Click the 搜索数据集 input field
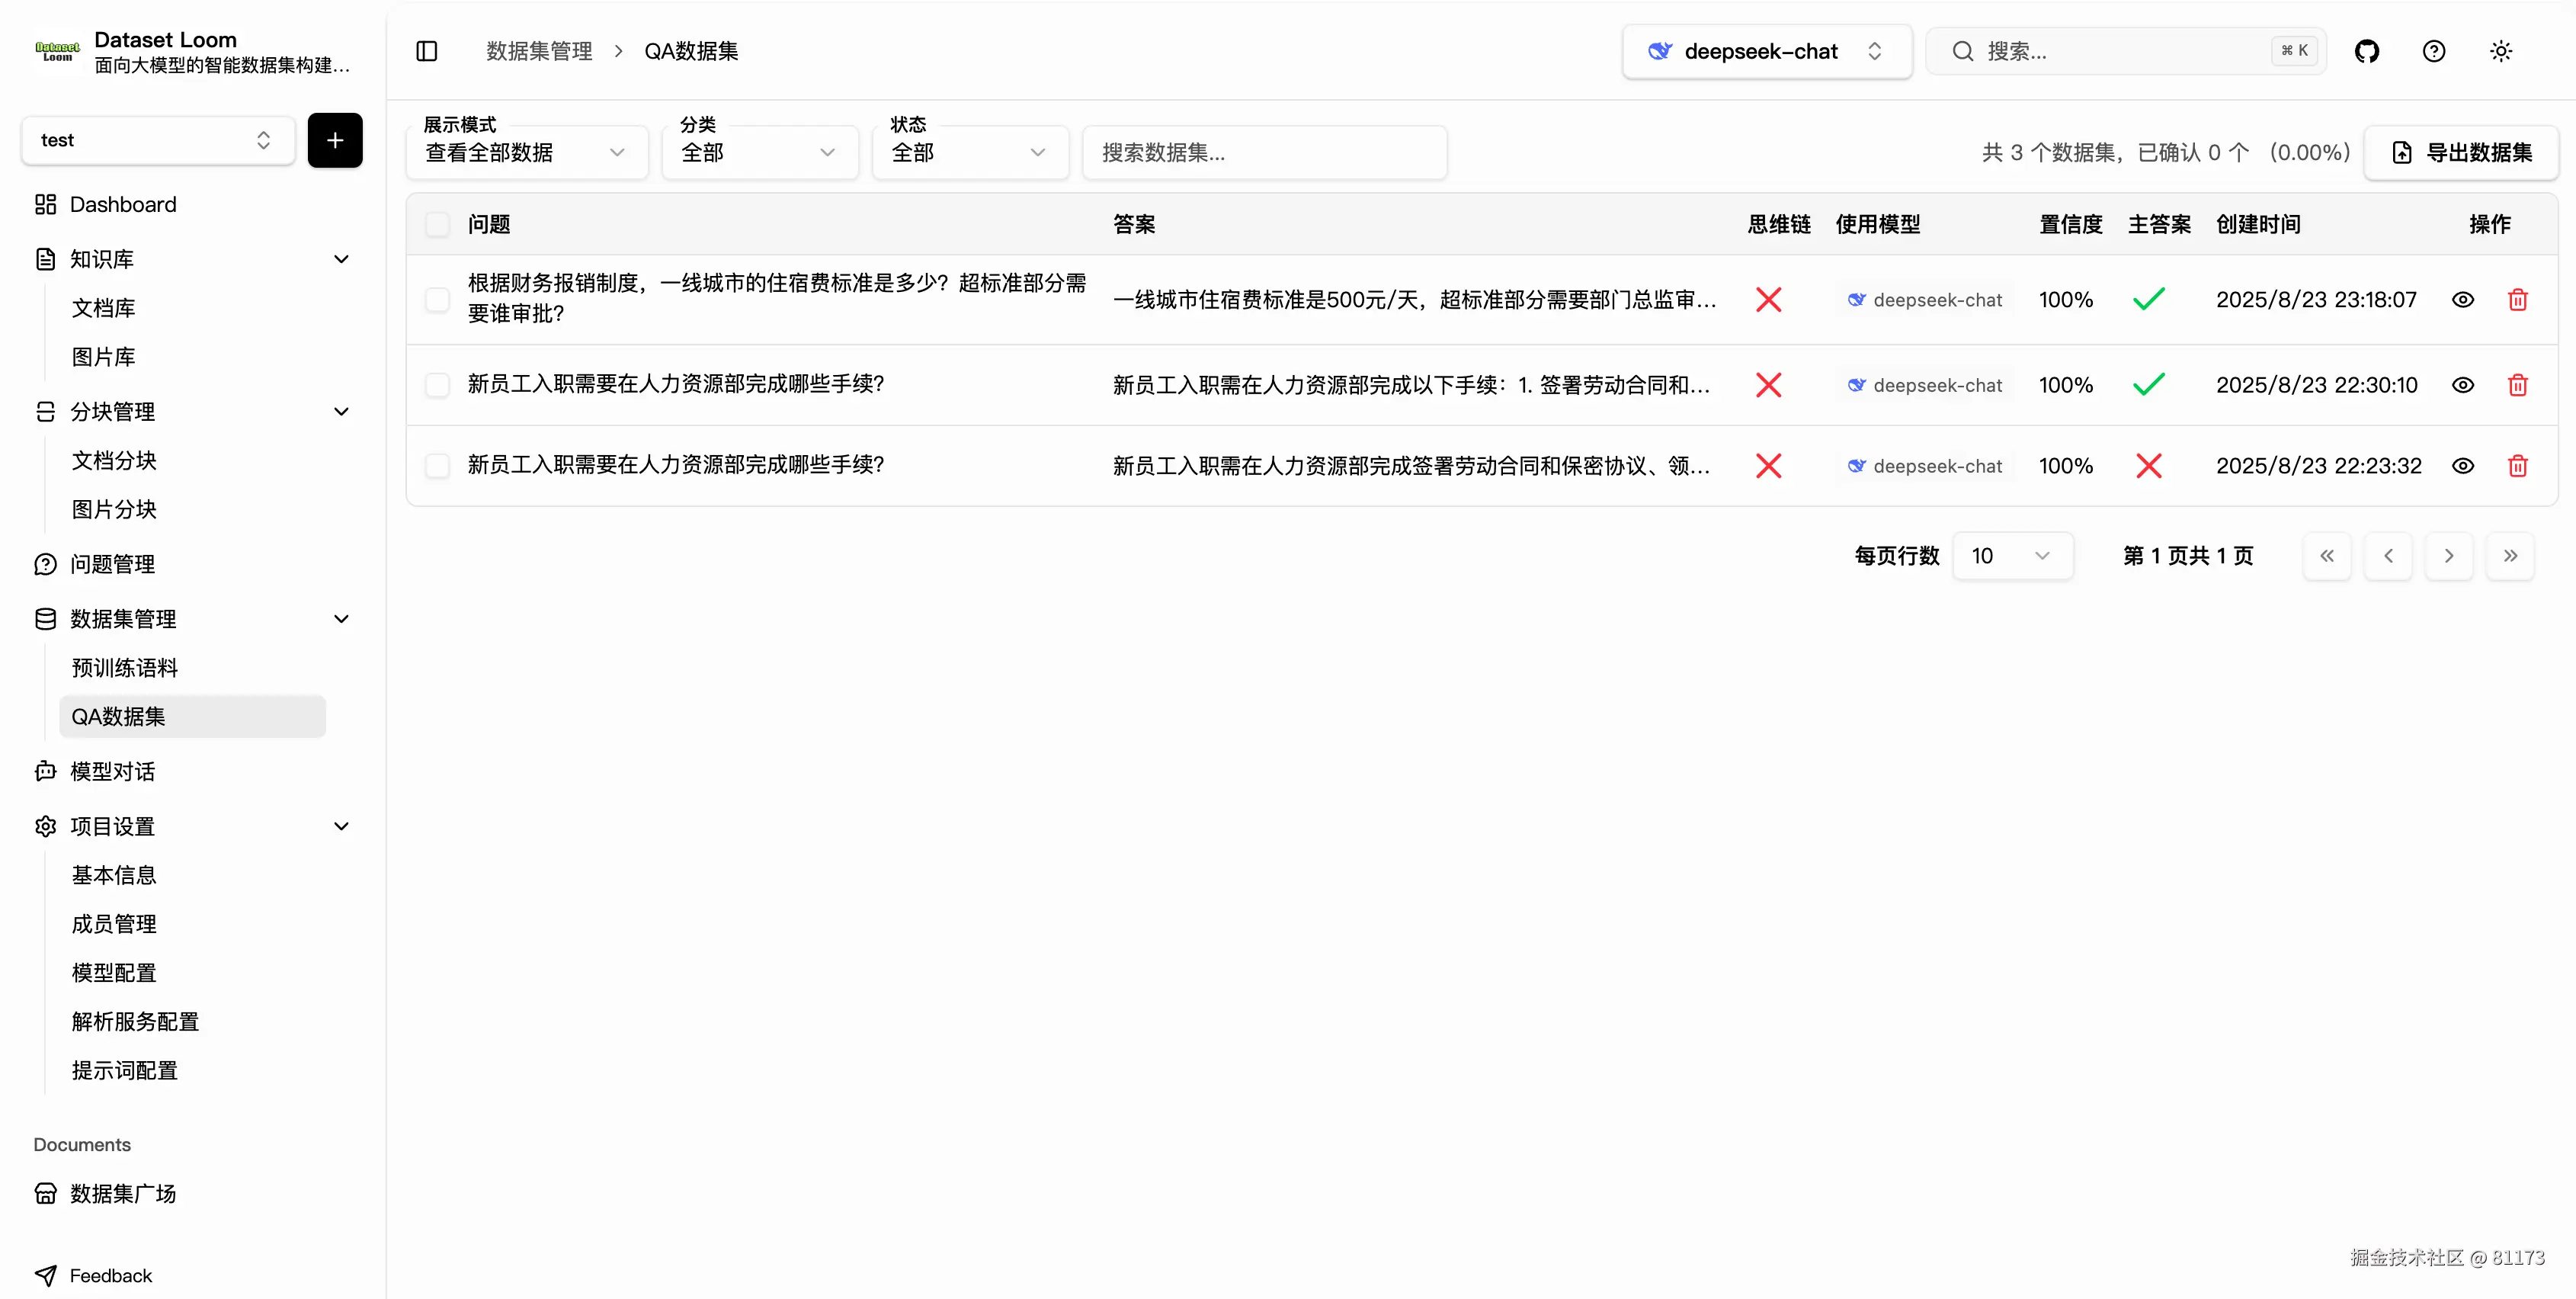The image size is (2576, 1299). (1264, 152)
